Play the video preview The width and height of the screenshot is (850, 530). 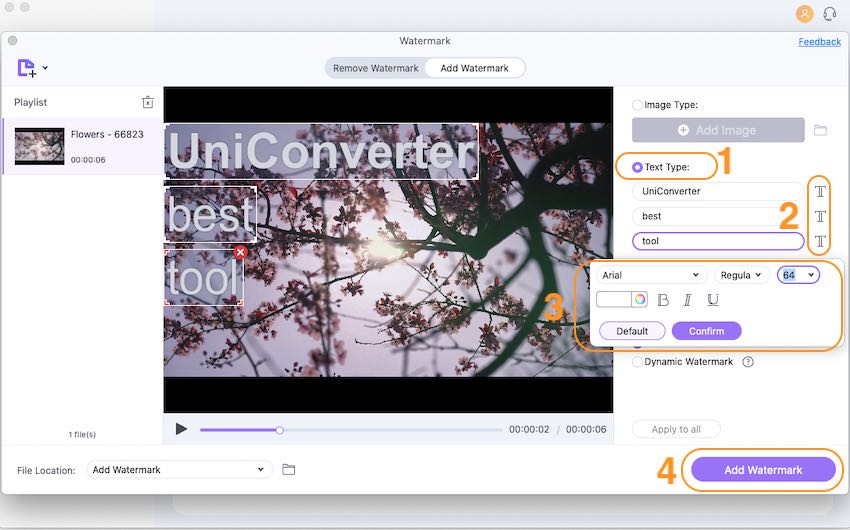click(x=181, y=429)
